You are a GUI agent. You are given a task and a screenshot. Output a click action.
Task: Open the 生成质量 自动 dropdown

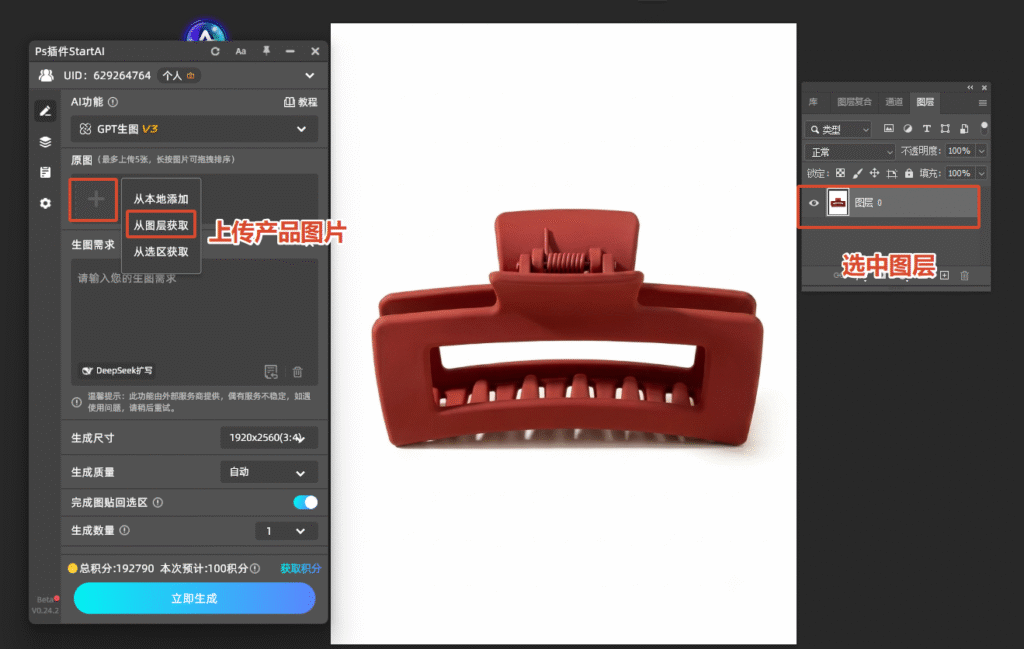tap(269, 472)
